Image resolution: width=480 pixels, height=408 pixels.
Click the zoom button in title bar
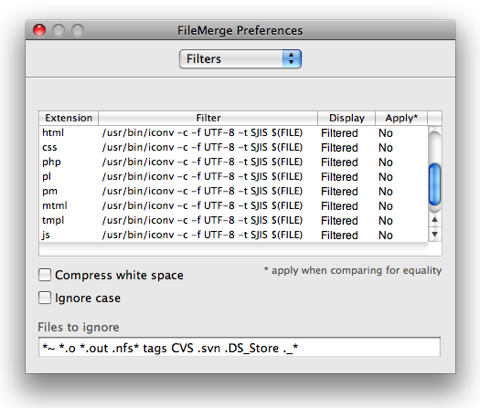77,30
